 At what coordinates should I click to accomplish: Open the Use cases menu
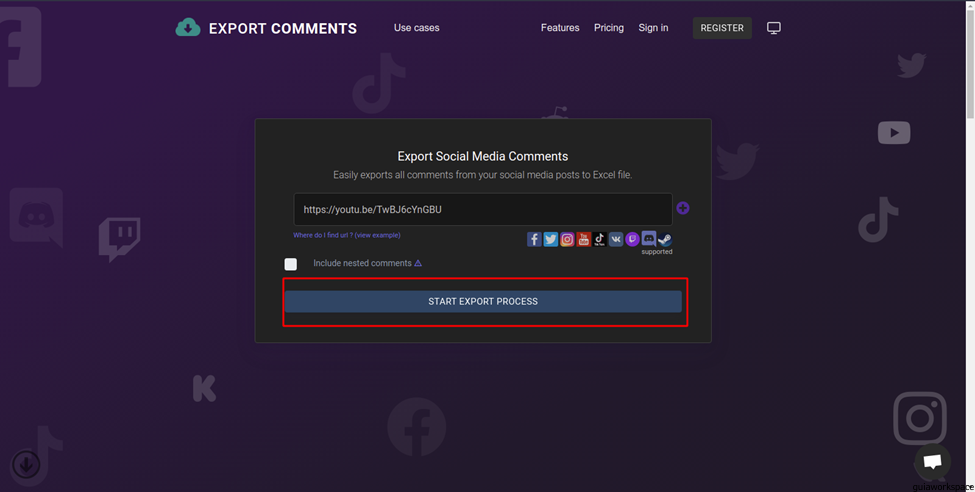click(417, 28)
